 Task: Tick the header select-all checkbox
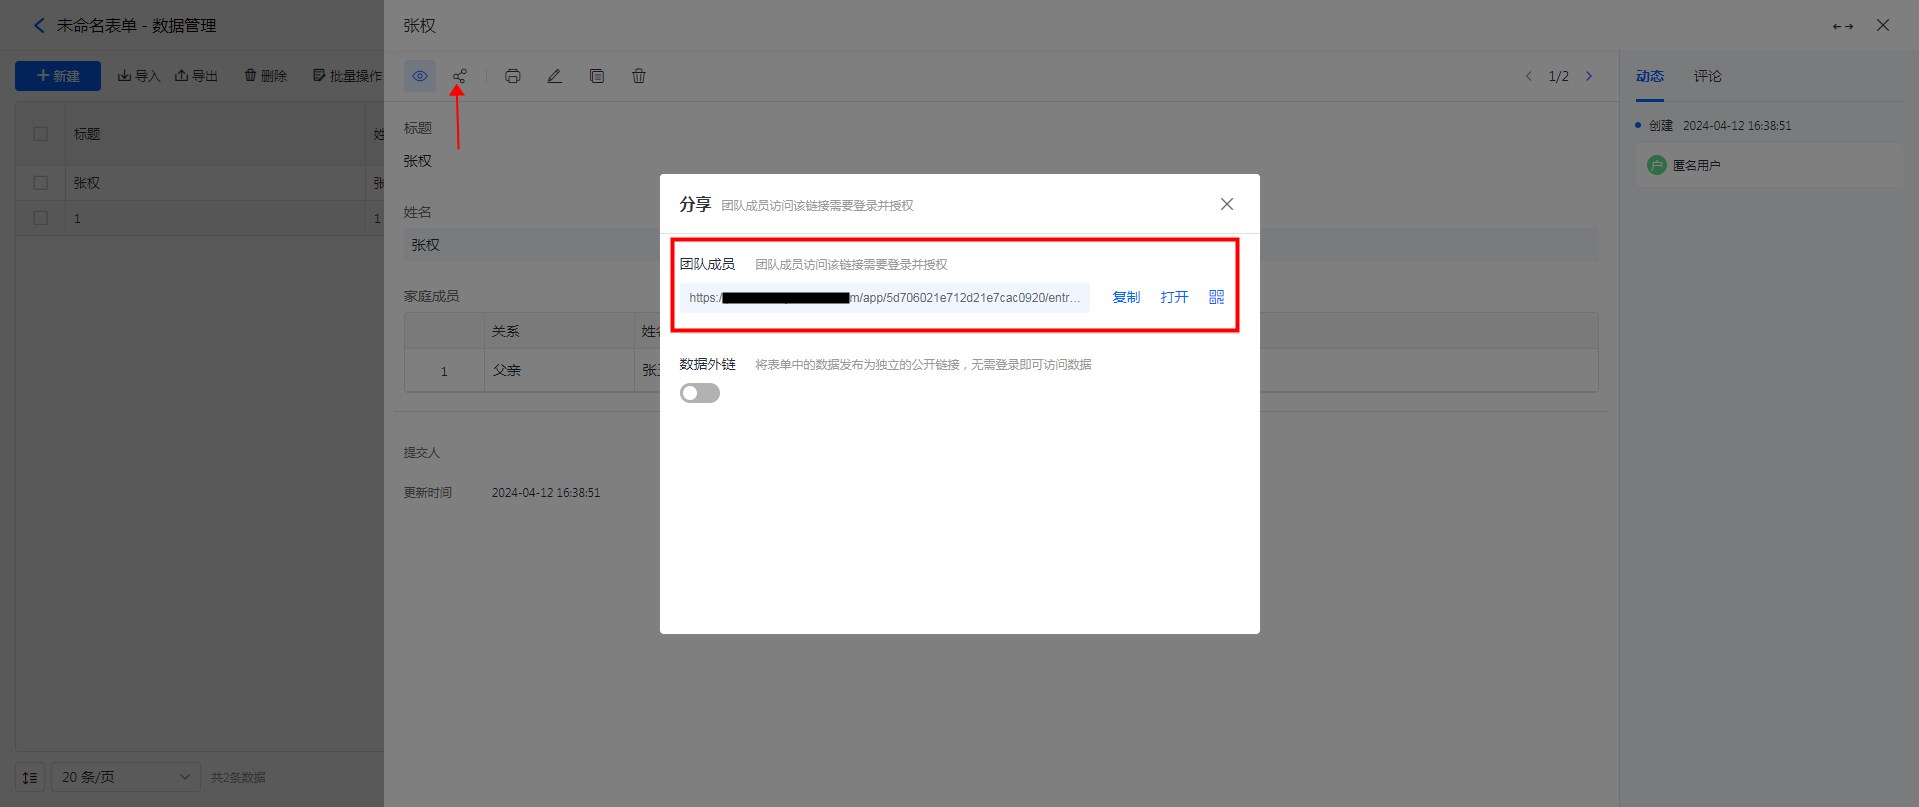(x=41, y=134)
